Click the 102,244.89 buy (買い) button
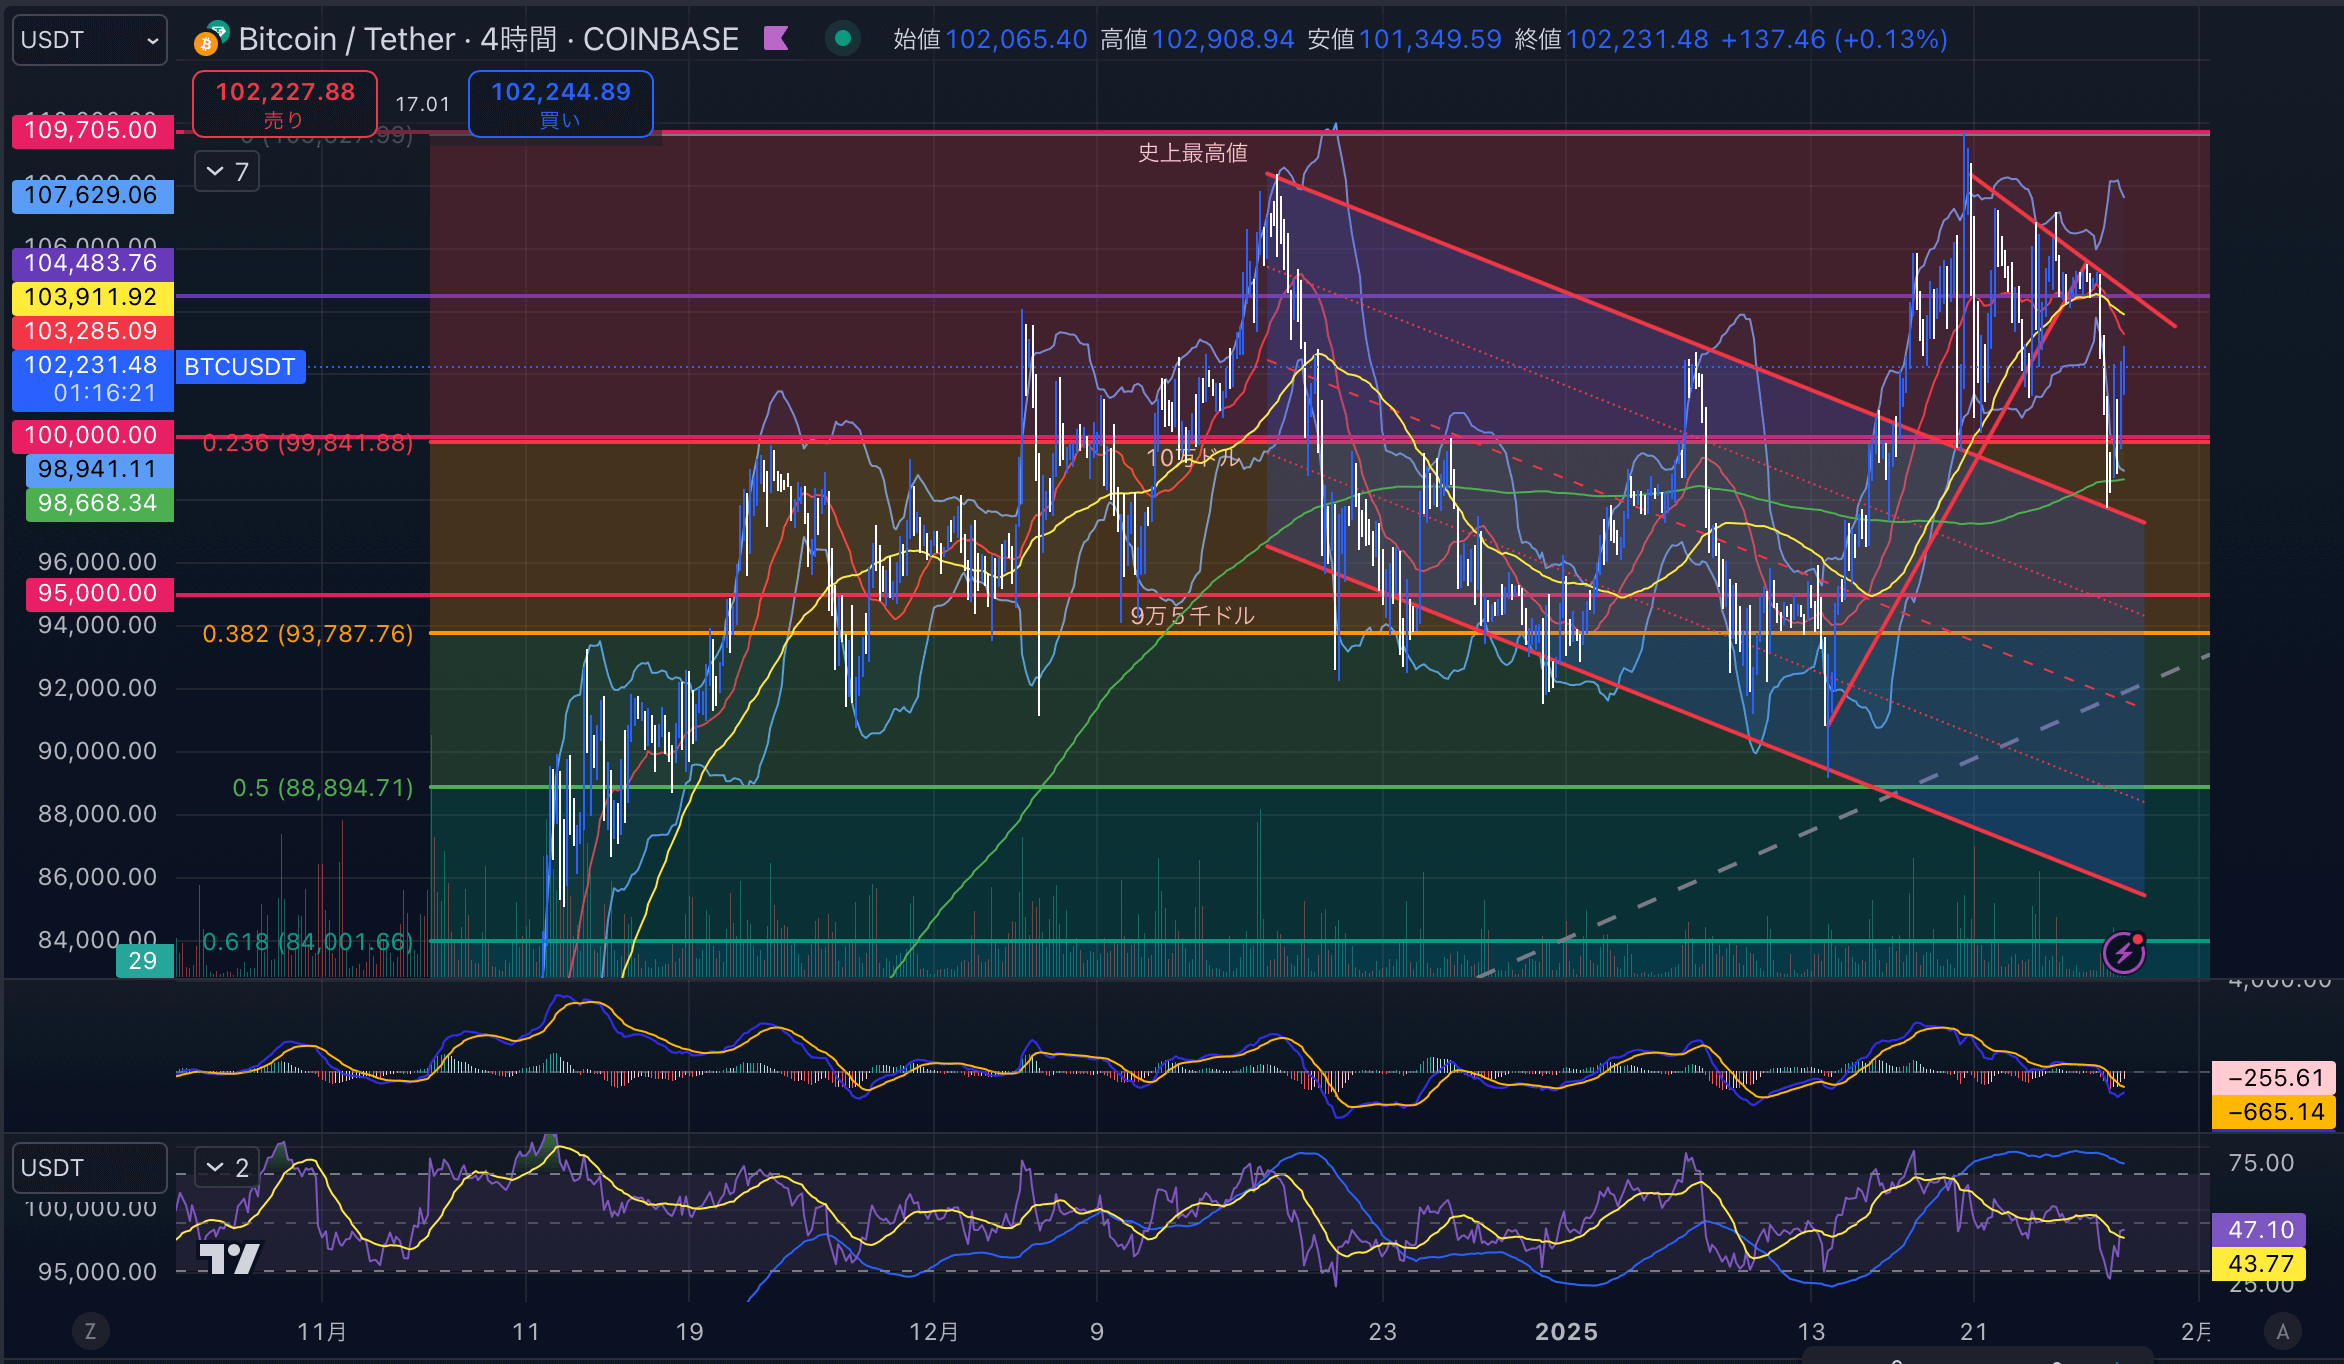2344x1364 pixels. pos(561,104)
